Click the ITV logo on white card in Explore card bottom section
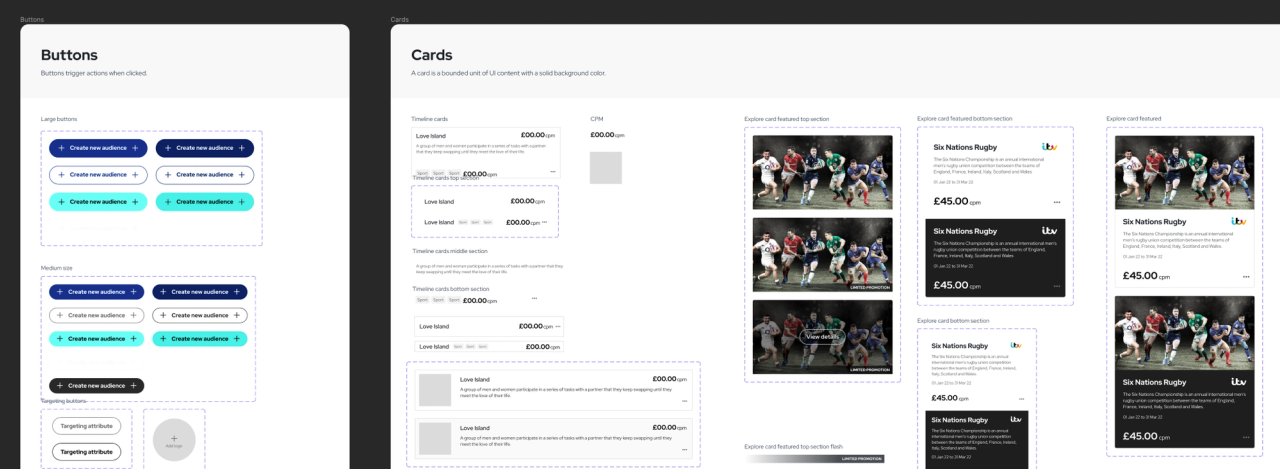 1016,345
